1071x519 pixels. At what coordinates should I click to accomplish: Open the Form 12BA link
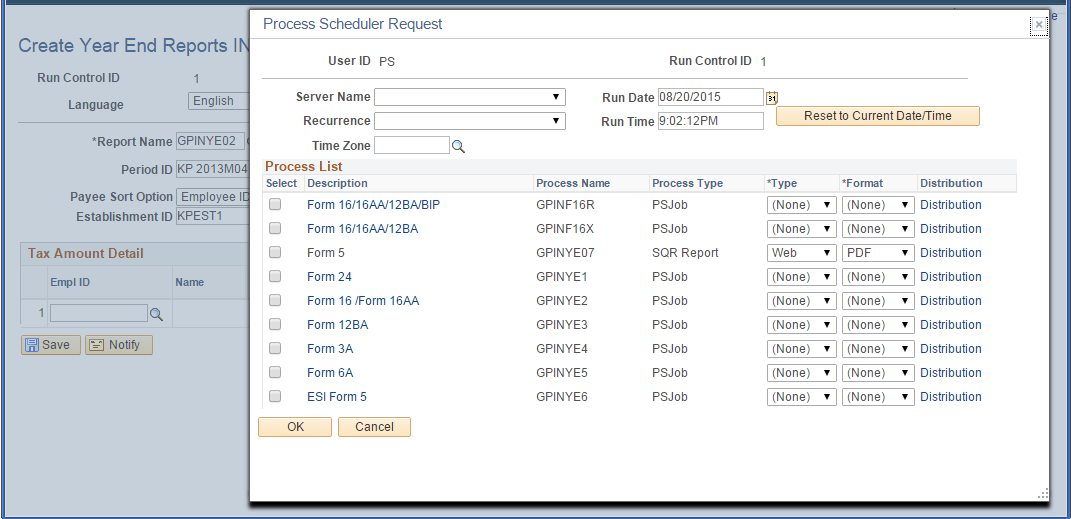[337, 324]
